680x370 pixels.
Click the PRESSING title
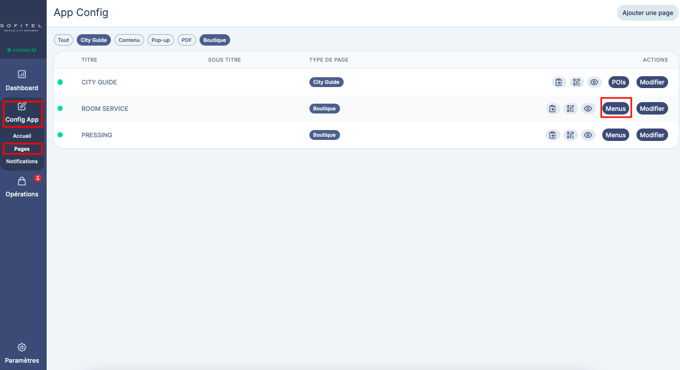(97, 135)
